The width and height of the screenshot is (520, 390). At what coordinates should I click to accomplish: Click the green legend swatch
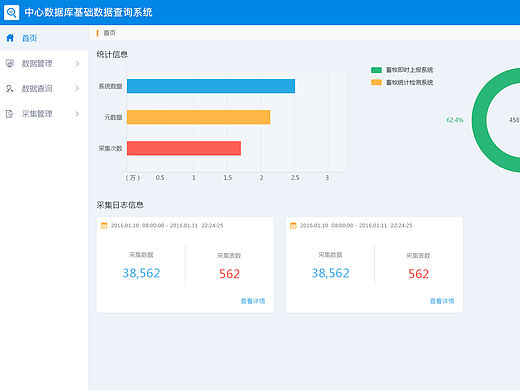(x=376, y=70)
